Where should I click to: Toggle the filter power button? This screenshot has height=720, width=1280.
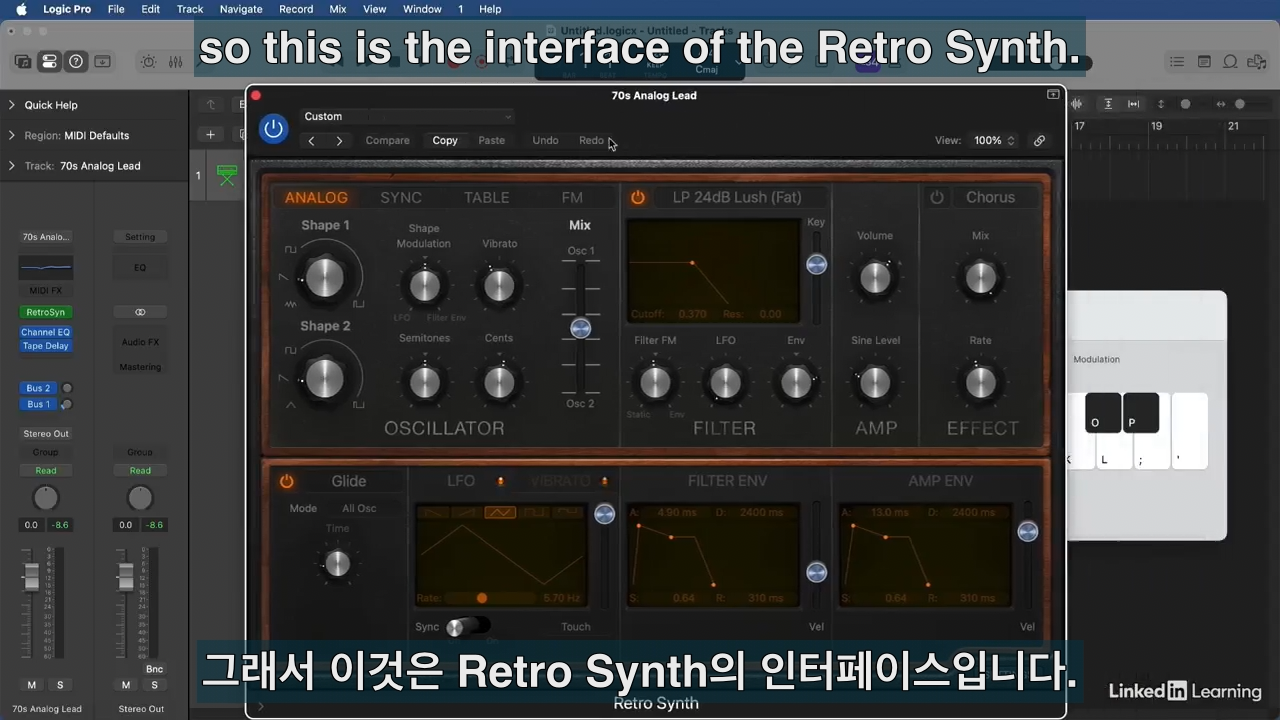(637, 197)
